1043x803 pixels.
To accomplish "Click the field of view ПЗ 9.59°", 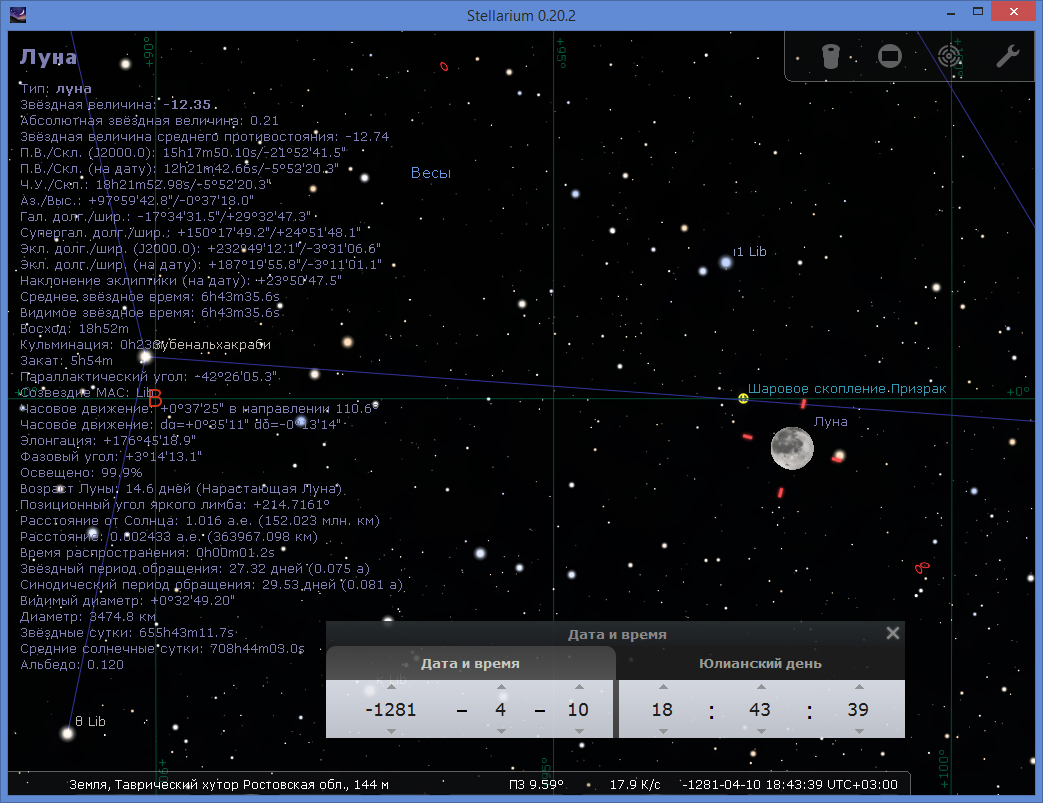I will (x=536, y=784).
